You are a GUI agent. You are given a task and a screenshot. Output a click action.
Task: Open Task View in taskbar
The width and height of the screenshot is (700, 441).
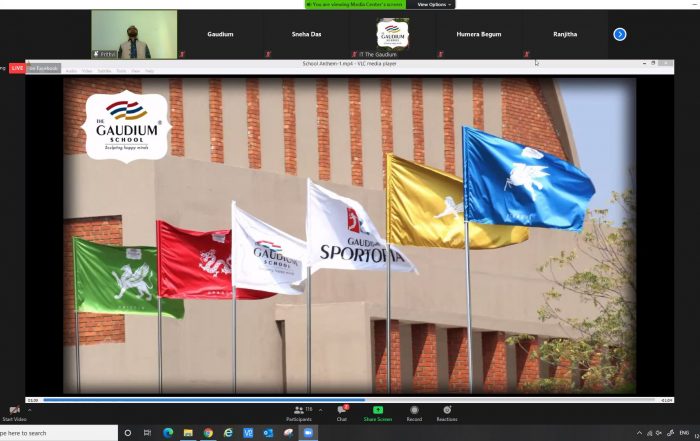pos(147,433)
